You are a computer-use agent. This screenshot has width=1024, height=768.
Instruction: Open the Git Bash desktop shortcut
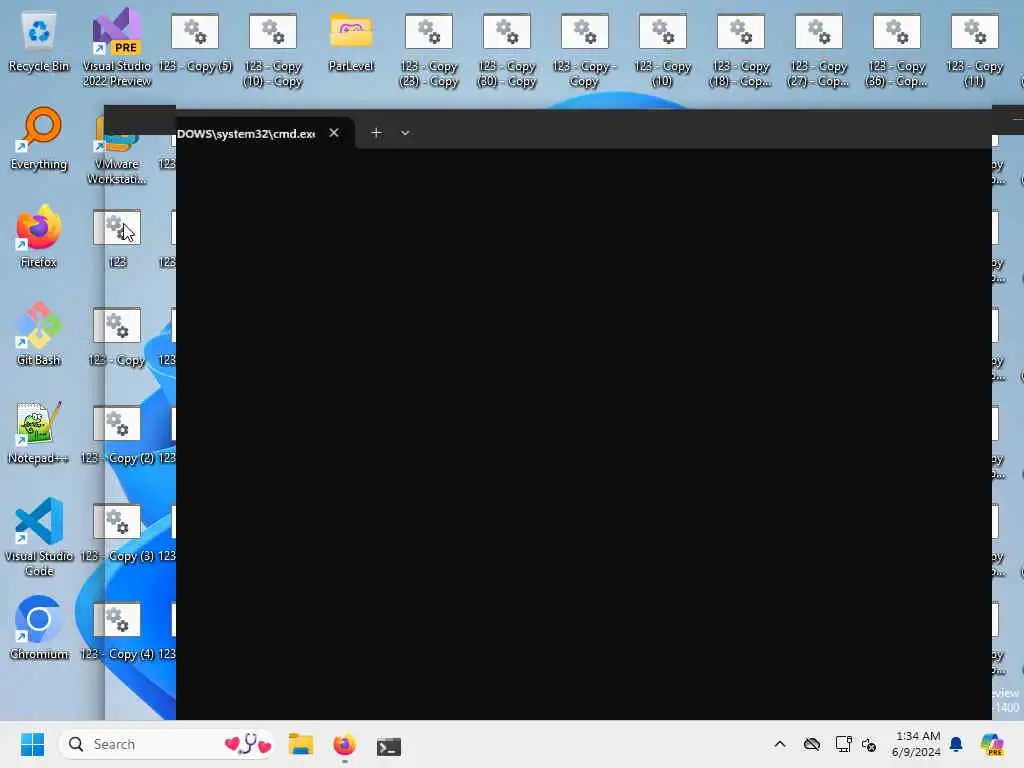click(39, 334)
